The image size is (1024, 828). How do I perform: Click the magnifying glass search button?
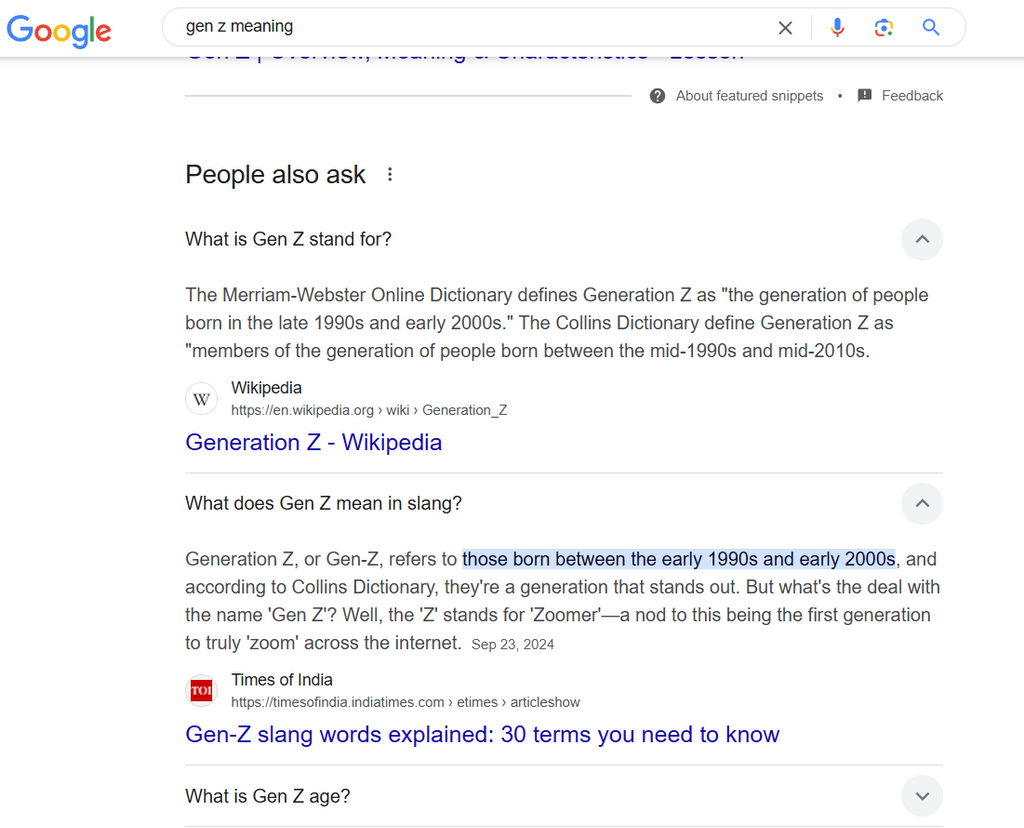coord(931,27)
